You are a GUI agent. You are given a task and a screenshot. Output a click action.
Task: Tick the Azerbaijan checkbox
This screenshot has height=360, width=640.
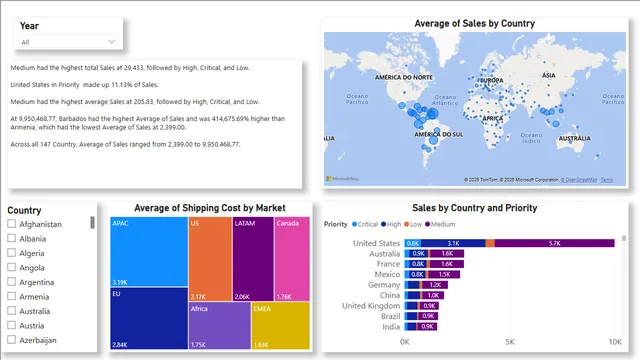12,340
